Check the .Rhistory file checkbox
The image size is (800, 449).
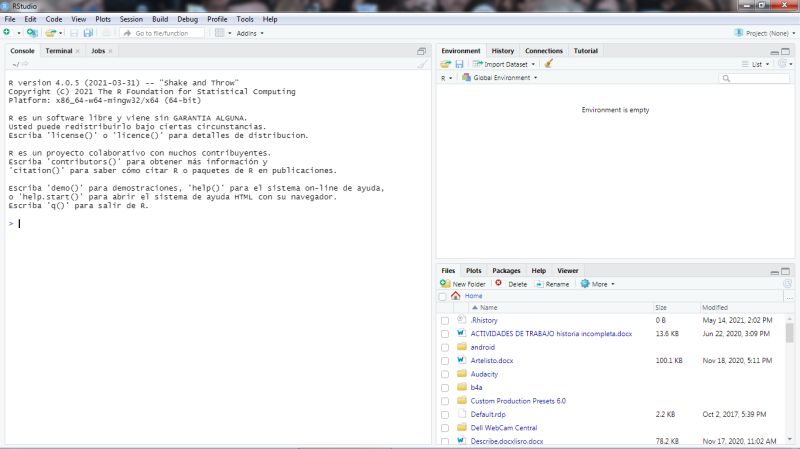pos(445,320)
